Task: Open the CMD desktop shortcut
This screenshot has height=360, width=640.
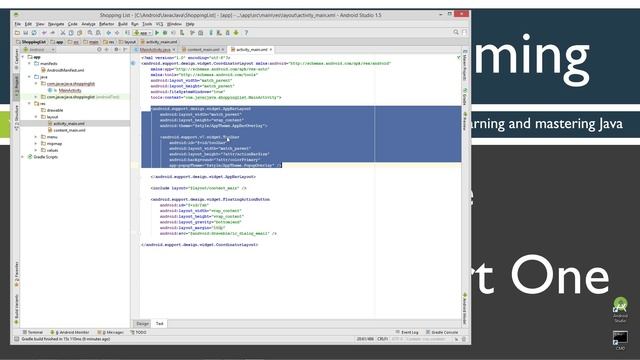Action: click(620, 341)
